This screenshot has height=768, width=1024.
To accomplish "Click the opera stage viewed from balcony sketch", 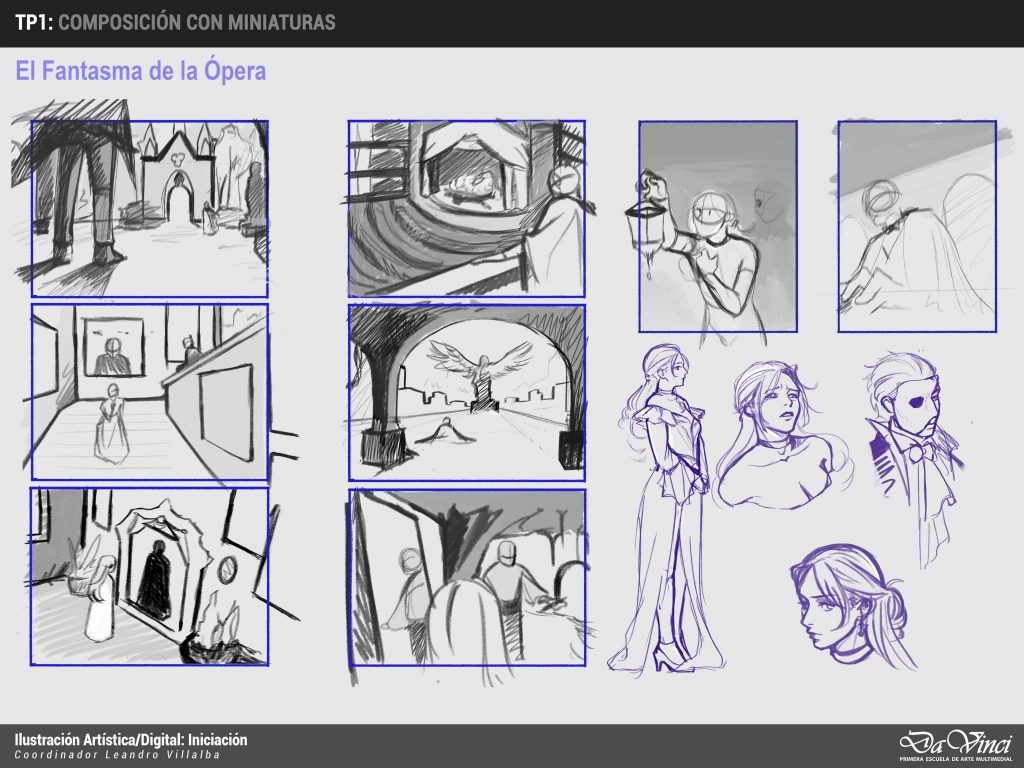I will point(466,208).
